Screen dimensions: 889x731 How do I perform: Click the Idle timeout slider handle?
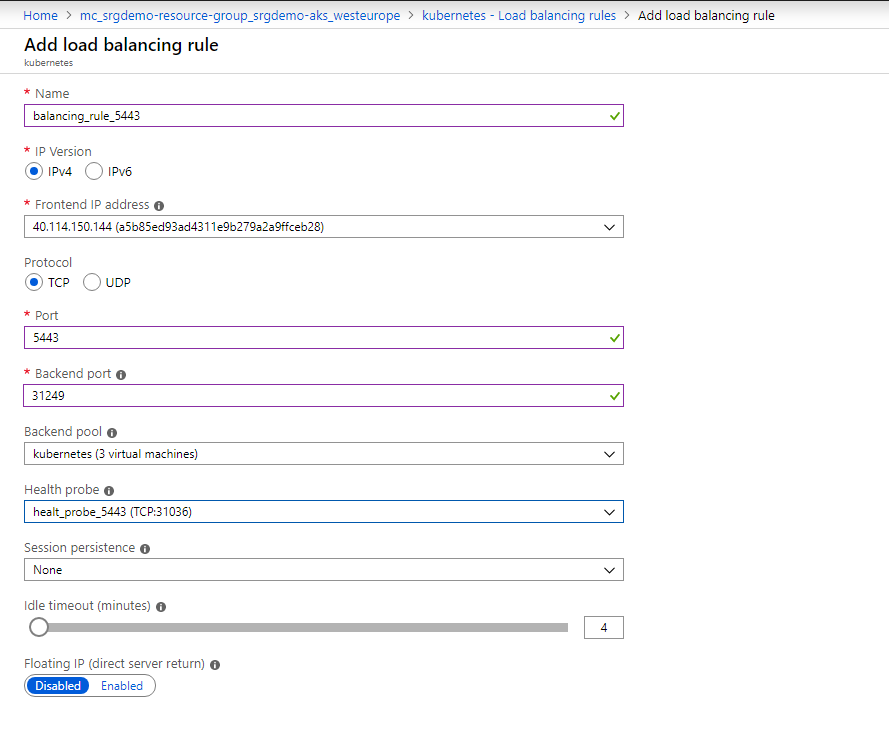pyautogui.click(x=38, y=626)
